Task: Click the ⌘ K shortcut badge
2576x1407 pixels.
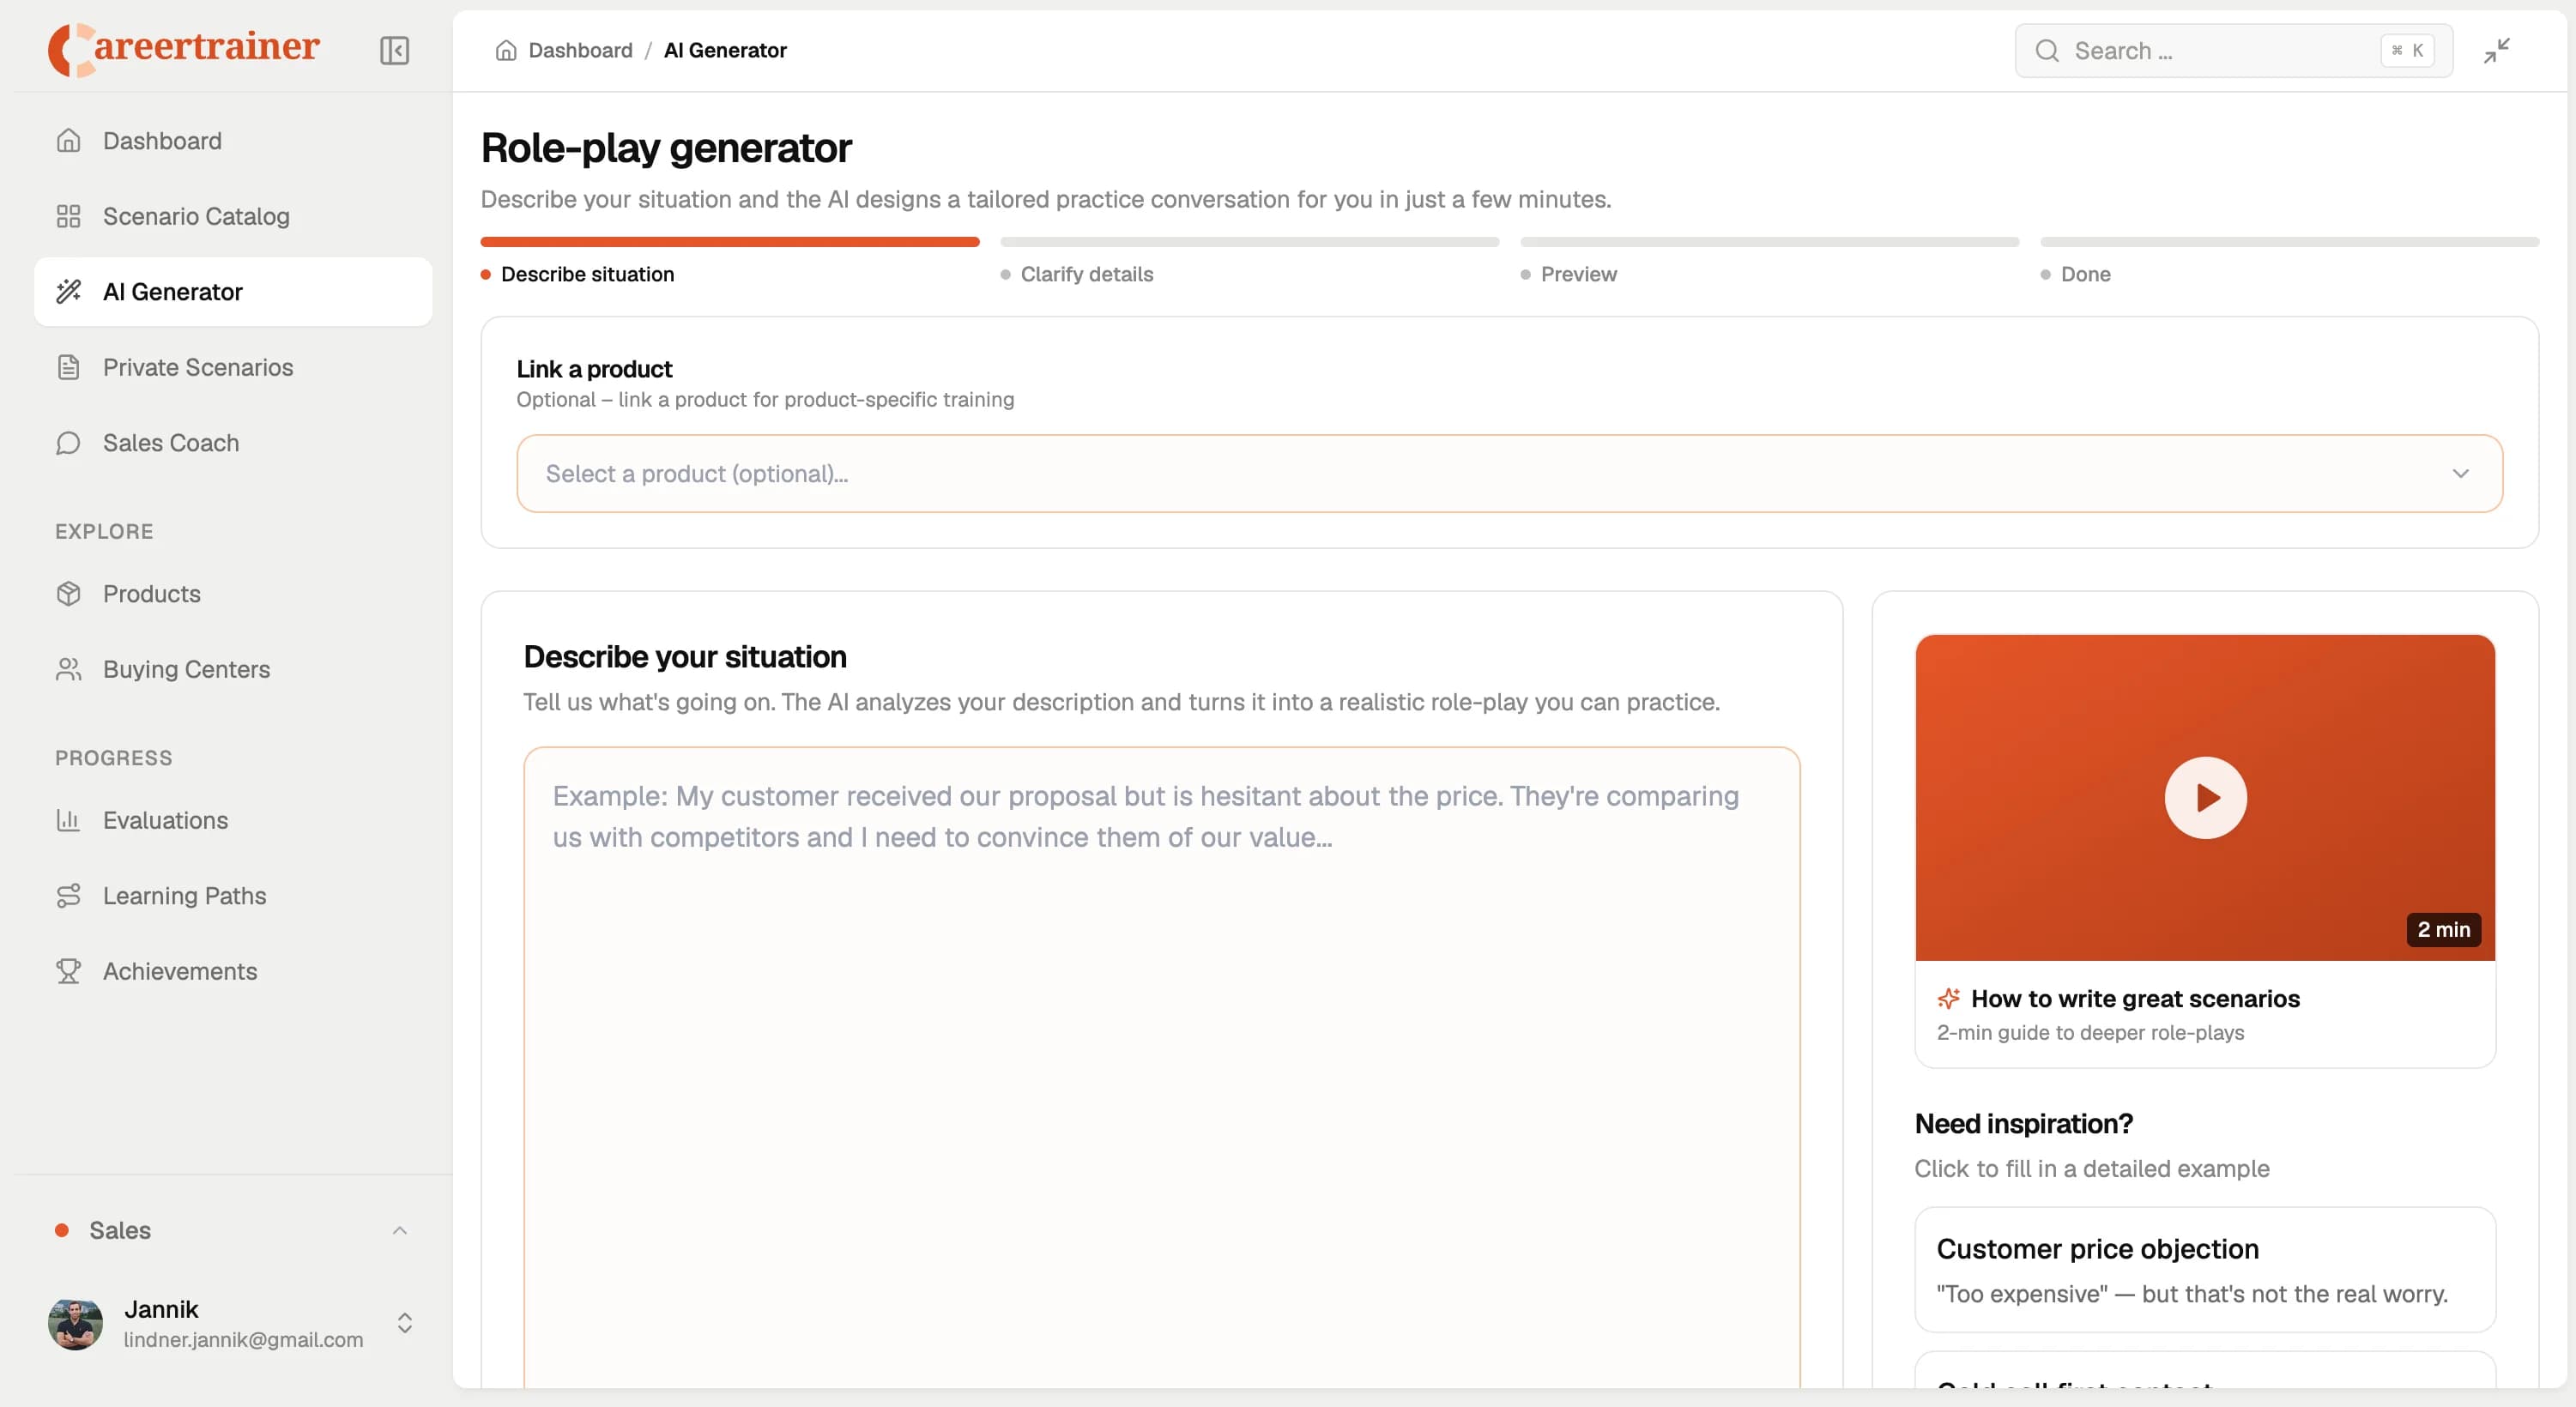Action: pyautogui.click(x=2407, y=50)
